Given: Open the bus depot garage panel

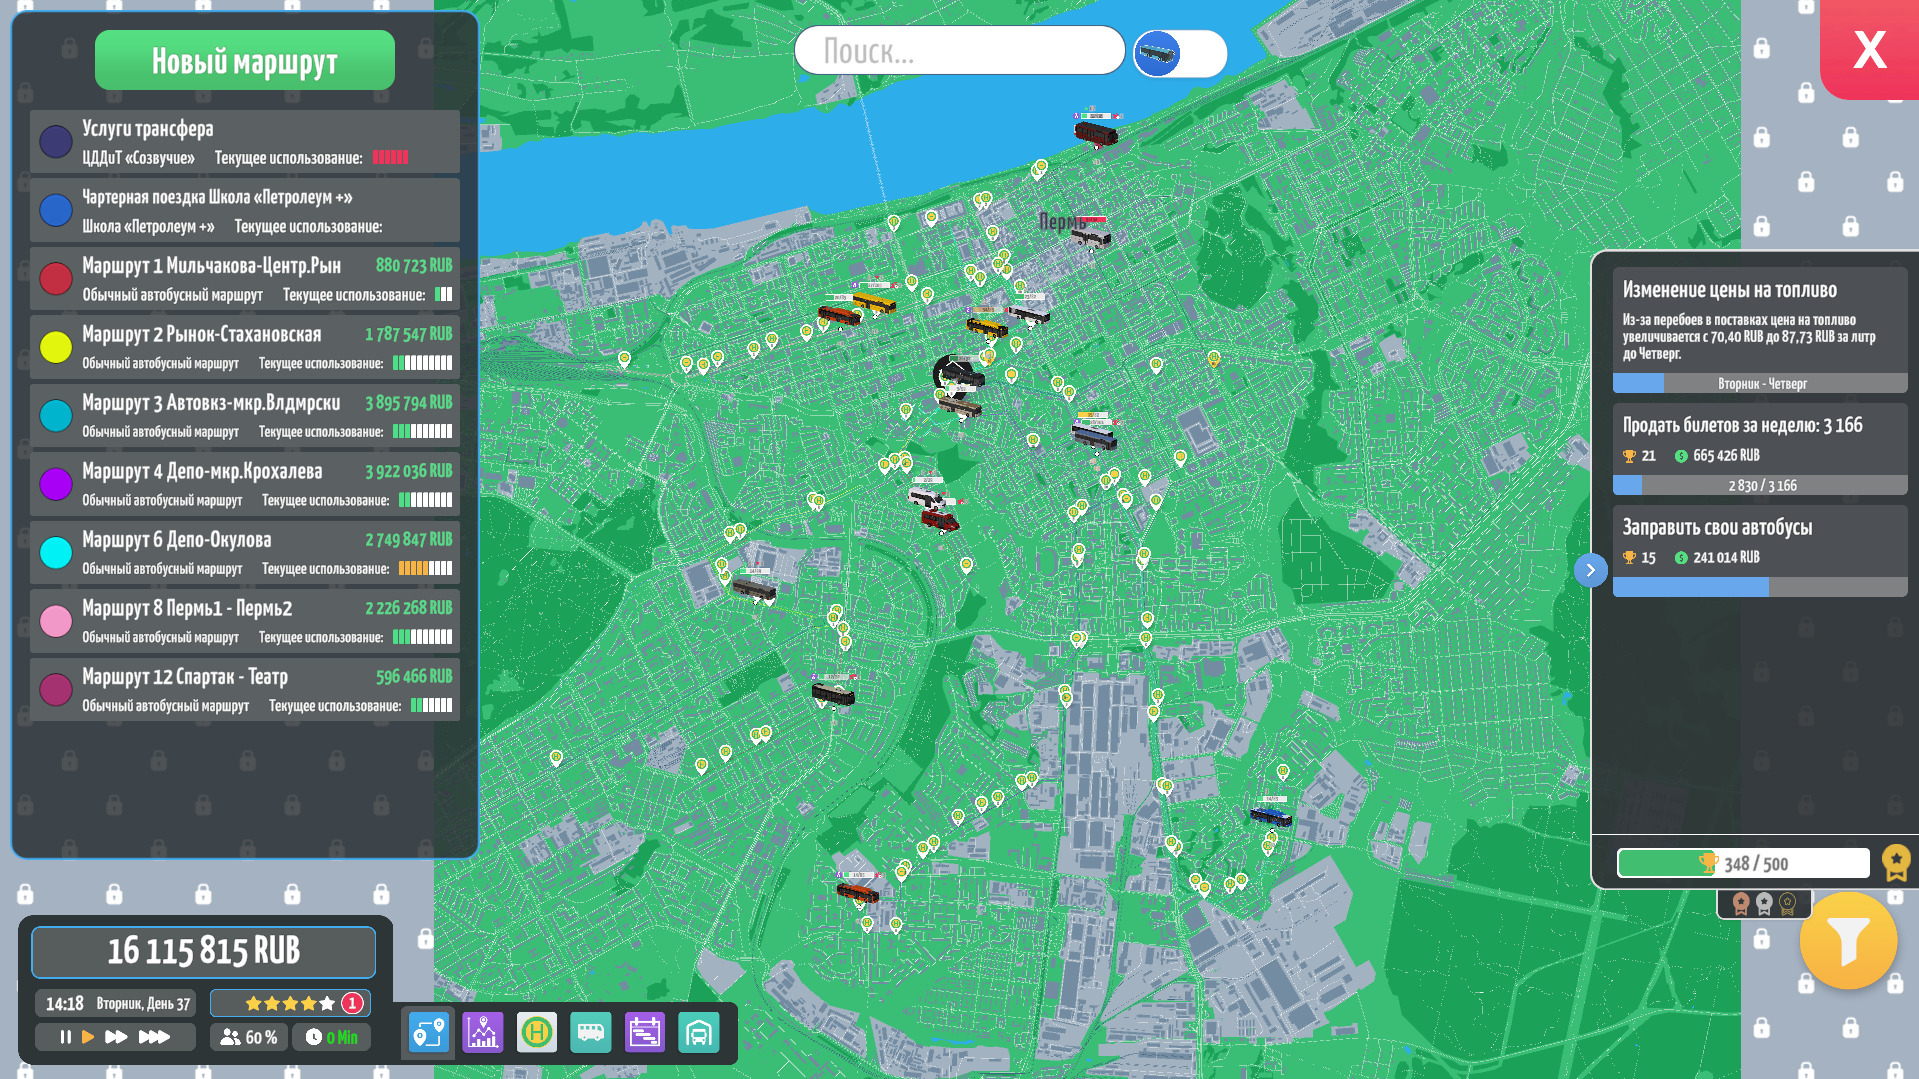Looking at the screenshot, I should click(699, 1032).
